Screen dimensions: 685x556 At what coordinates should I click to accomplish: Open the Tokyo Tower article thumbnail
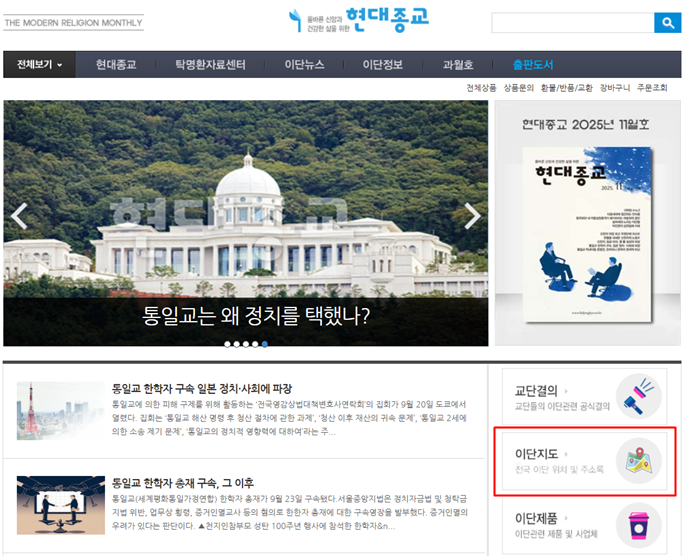pos(54,410)
